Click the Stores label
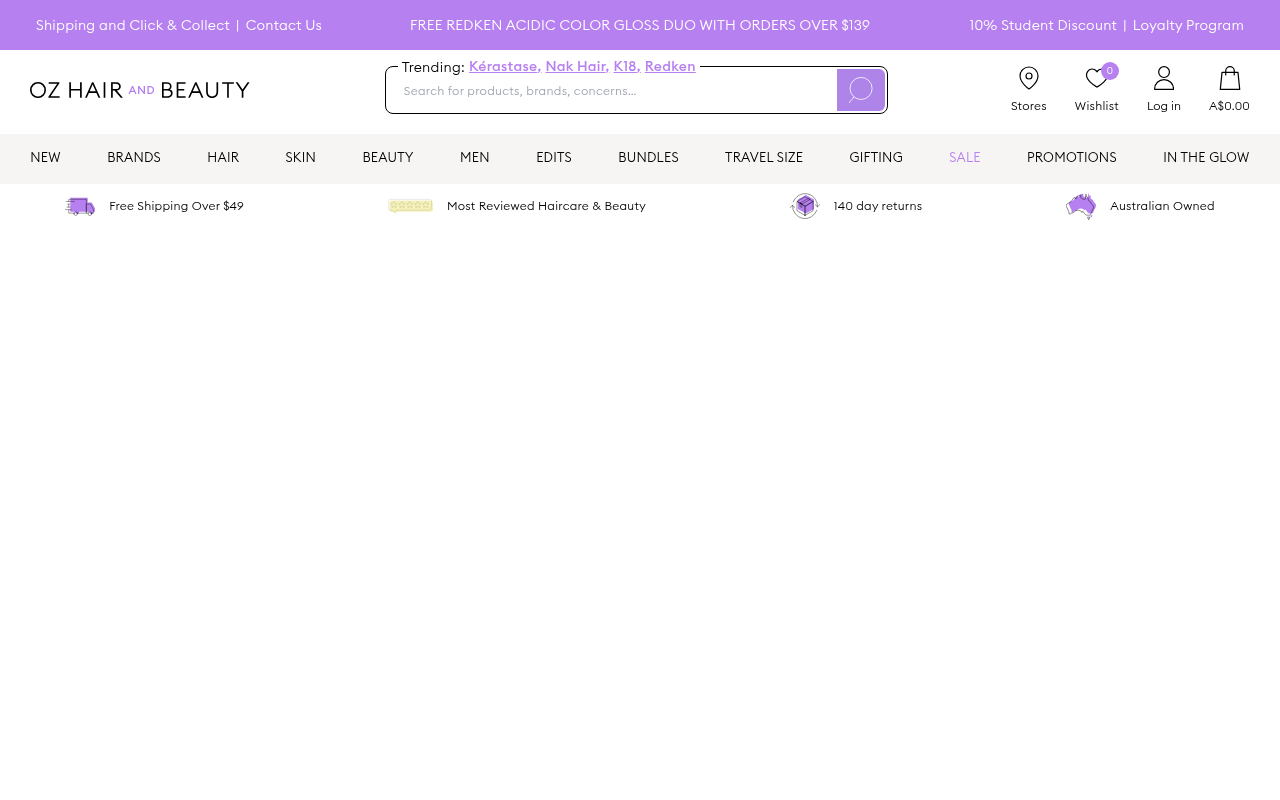The image size is (1280, 800). [1029, 106]
